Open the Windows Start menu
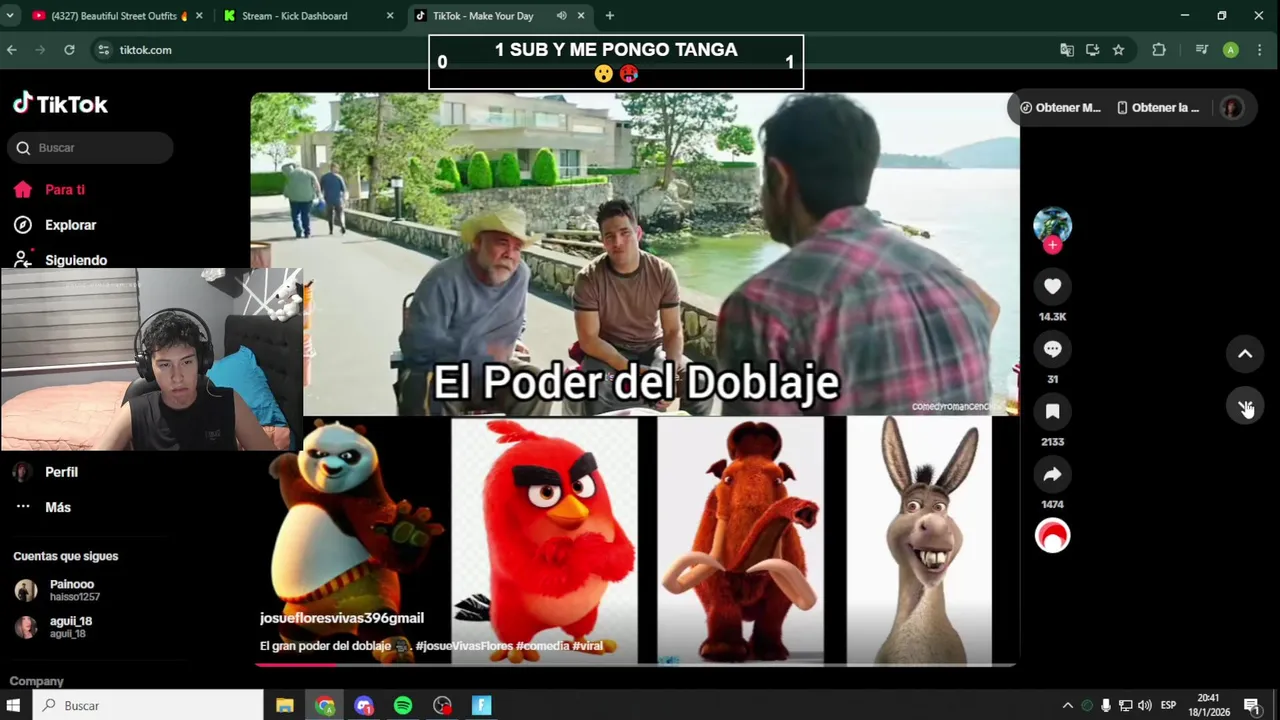This screenshot has height=720, width=1280. (x=14, y=705)
